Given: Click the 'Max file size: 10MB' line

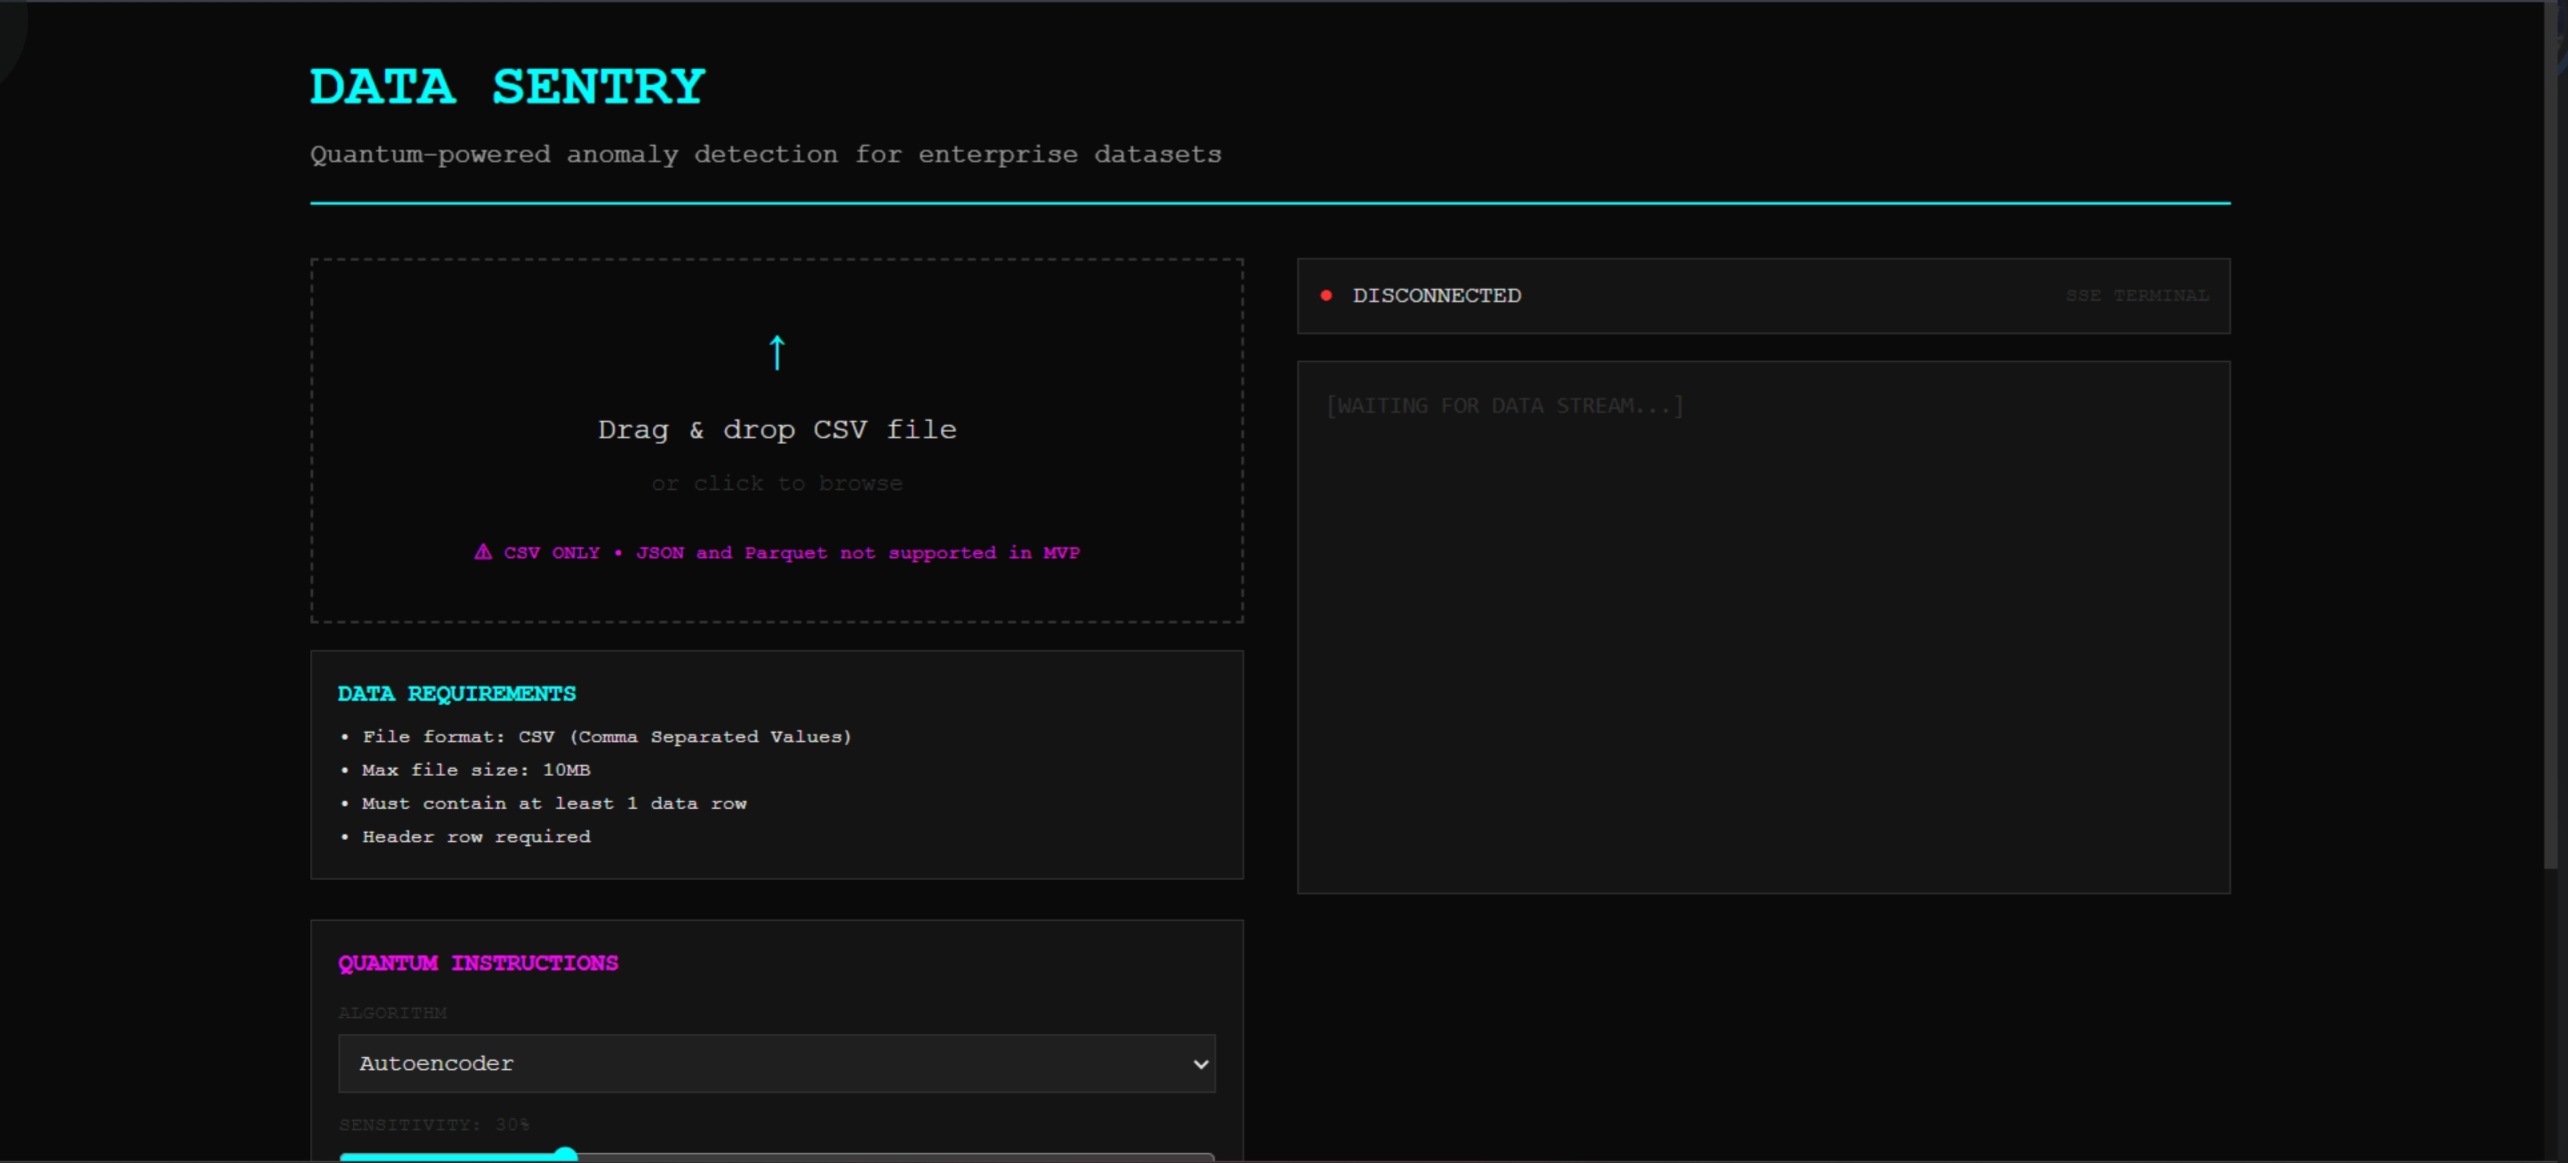Looking at the screenshot, I should (x=476, y=769).
